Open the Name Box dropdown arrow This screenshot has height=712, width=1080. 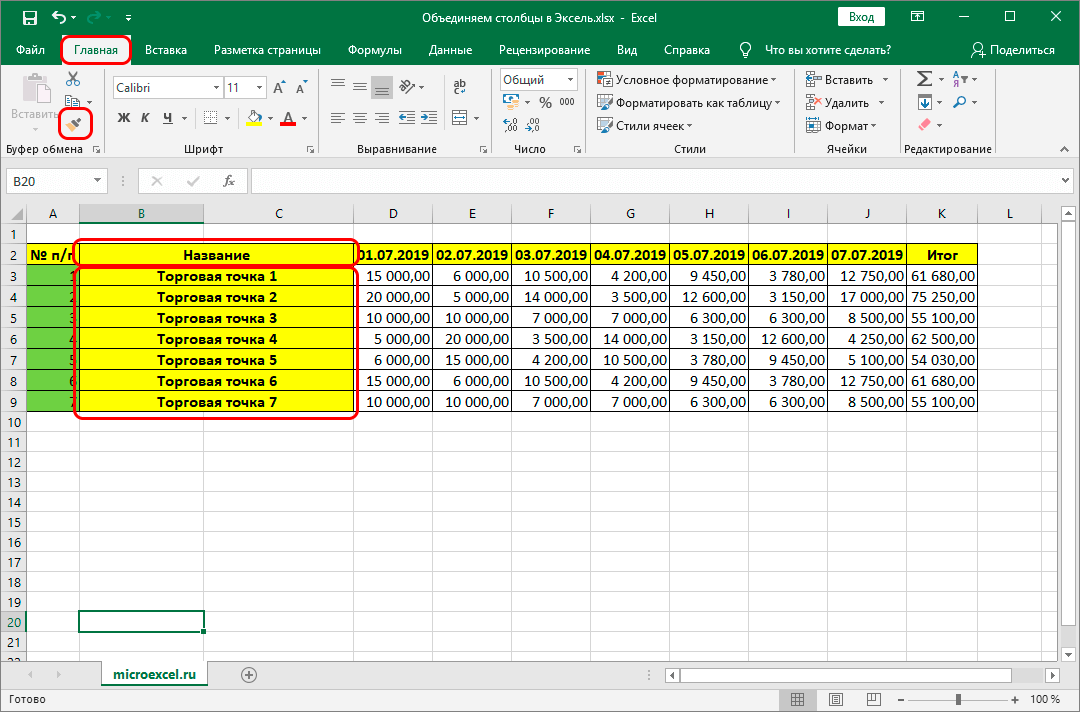(97, 181)
